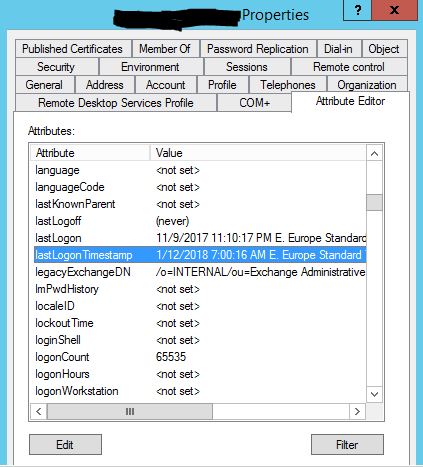
Task: Switch to the Security tab
Action: (x=57, y=67)
